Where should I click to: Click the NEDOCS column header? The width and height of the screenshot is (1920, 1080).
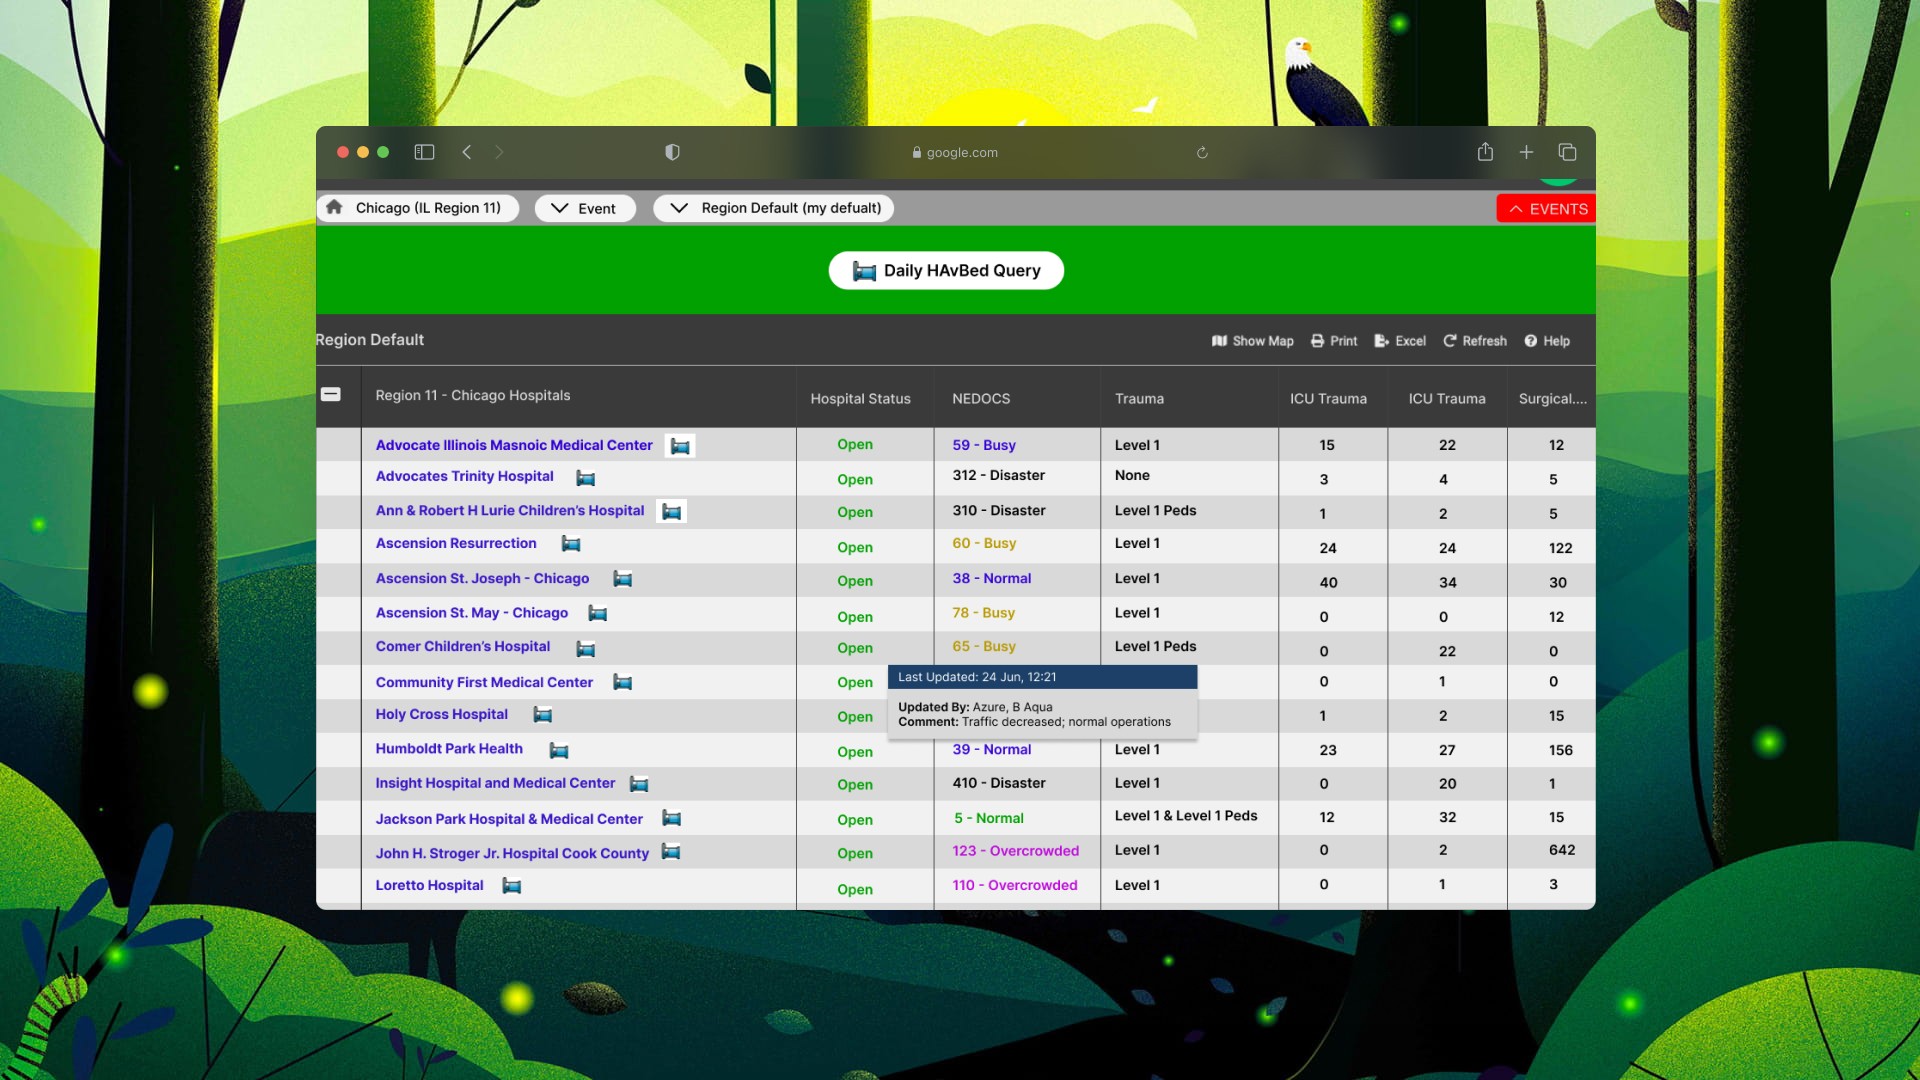[x=981, y=398]
